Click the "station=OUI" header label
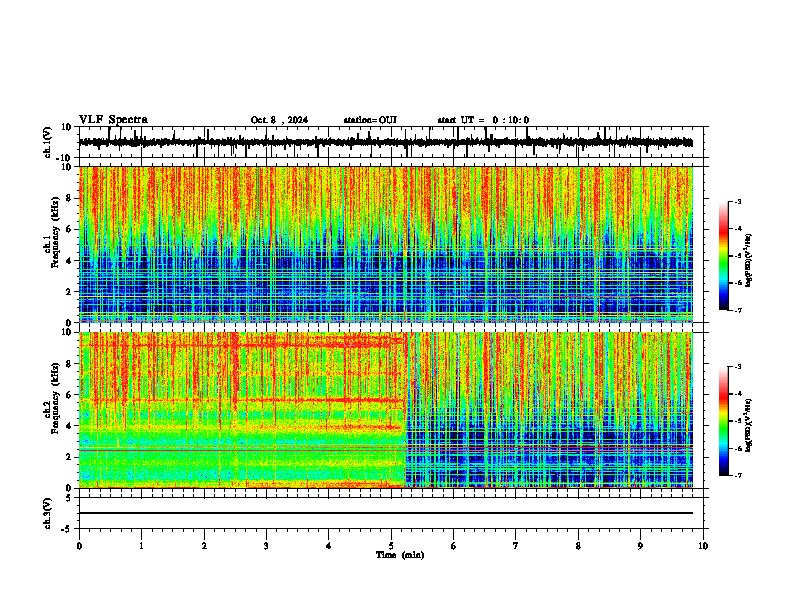The height and width of the screenshot is (612, 792). coord(370,120)
